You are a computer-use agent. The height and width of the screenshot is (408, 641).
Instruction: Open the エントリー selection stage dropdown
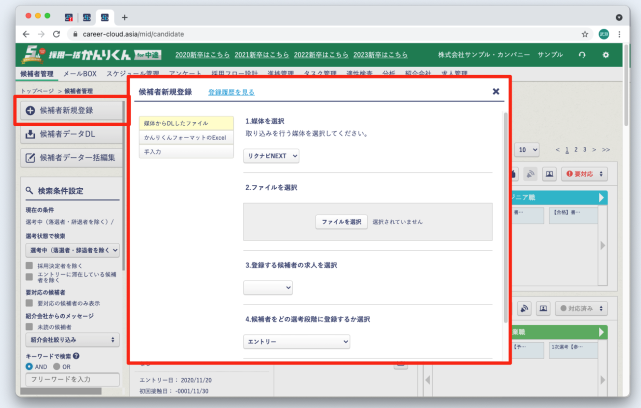(x=297, y=342)
